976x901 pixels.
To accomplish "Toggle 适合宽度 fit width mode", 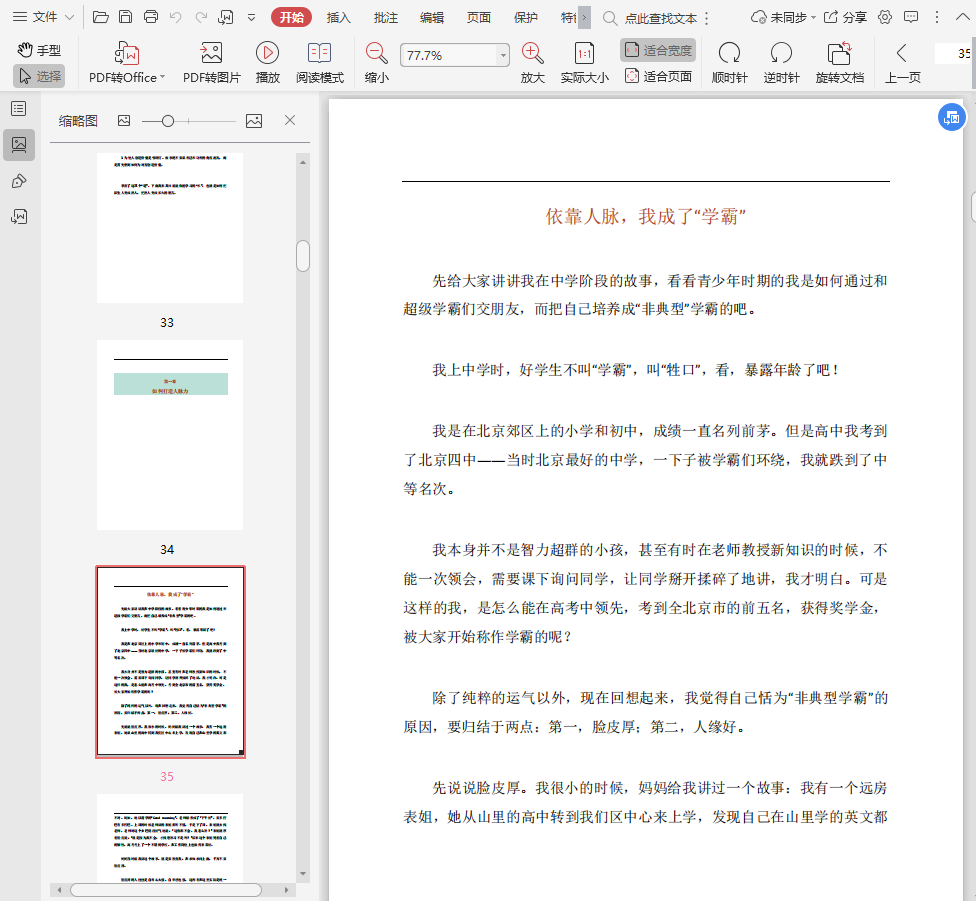I will pyautogui.click(x=658, y=50).
